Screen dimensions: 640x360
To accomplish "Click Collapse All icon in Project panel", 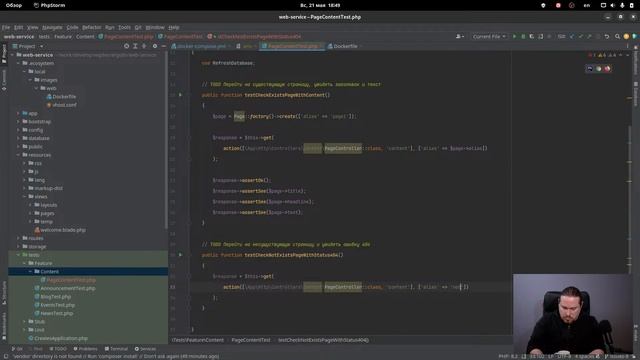I will [144, 47].
